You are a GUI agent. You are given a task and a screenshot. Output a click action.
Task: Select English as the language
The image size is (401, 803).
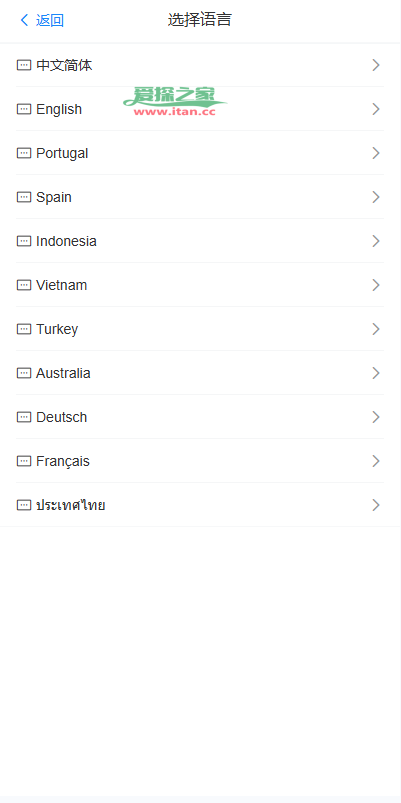200,109
